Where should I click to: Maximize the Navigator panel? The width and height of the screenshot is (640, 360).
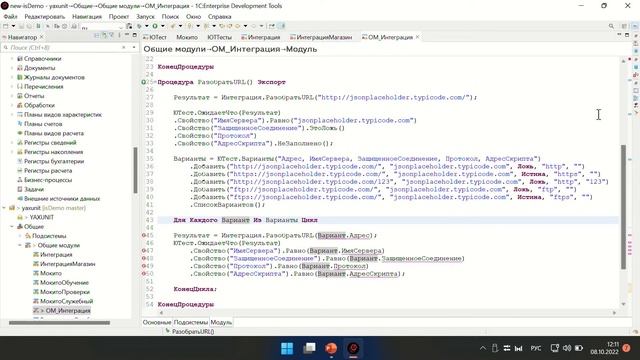134,36
